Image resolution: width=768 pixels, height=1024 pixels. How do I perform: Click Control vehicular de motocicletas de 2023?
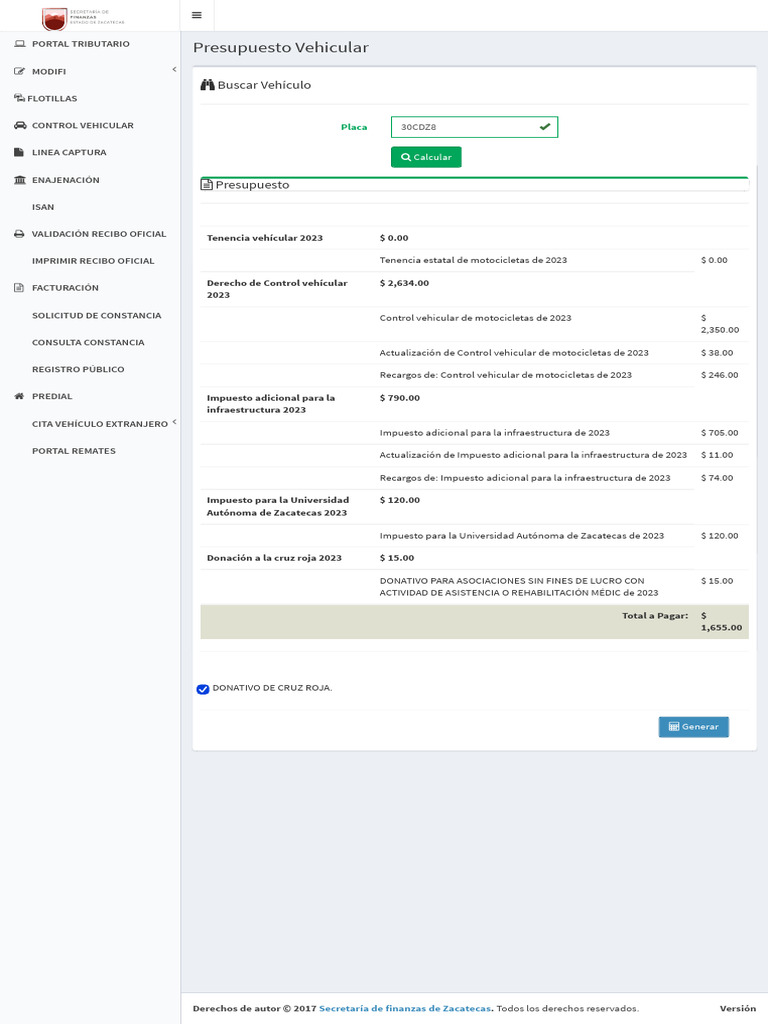click(475, 318)
